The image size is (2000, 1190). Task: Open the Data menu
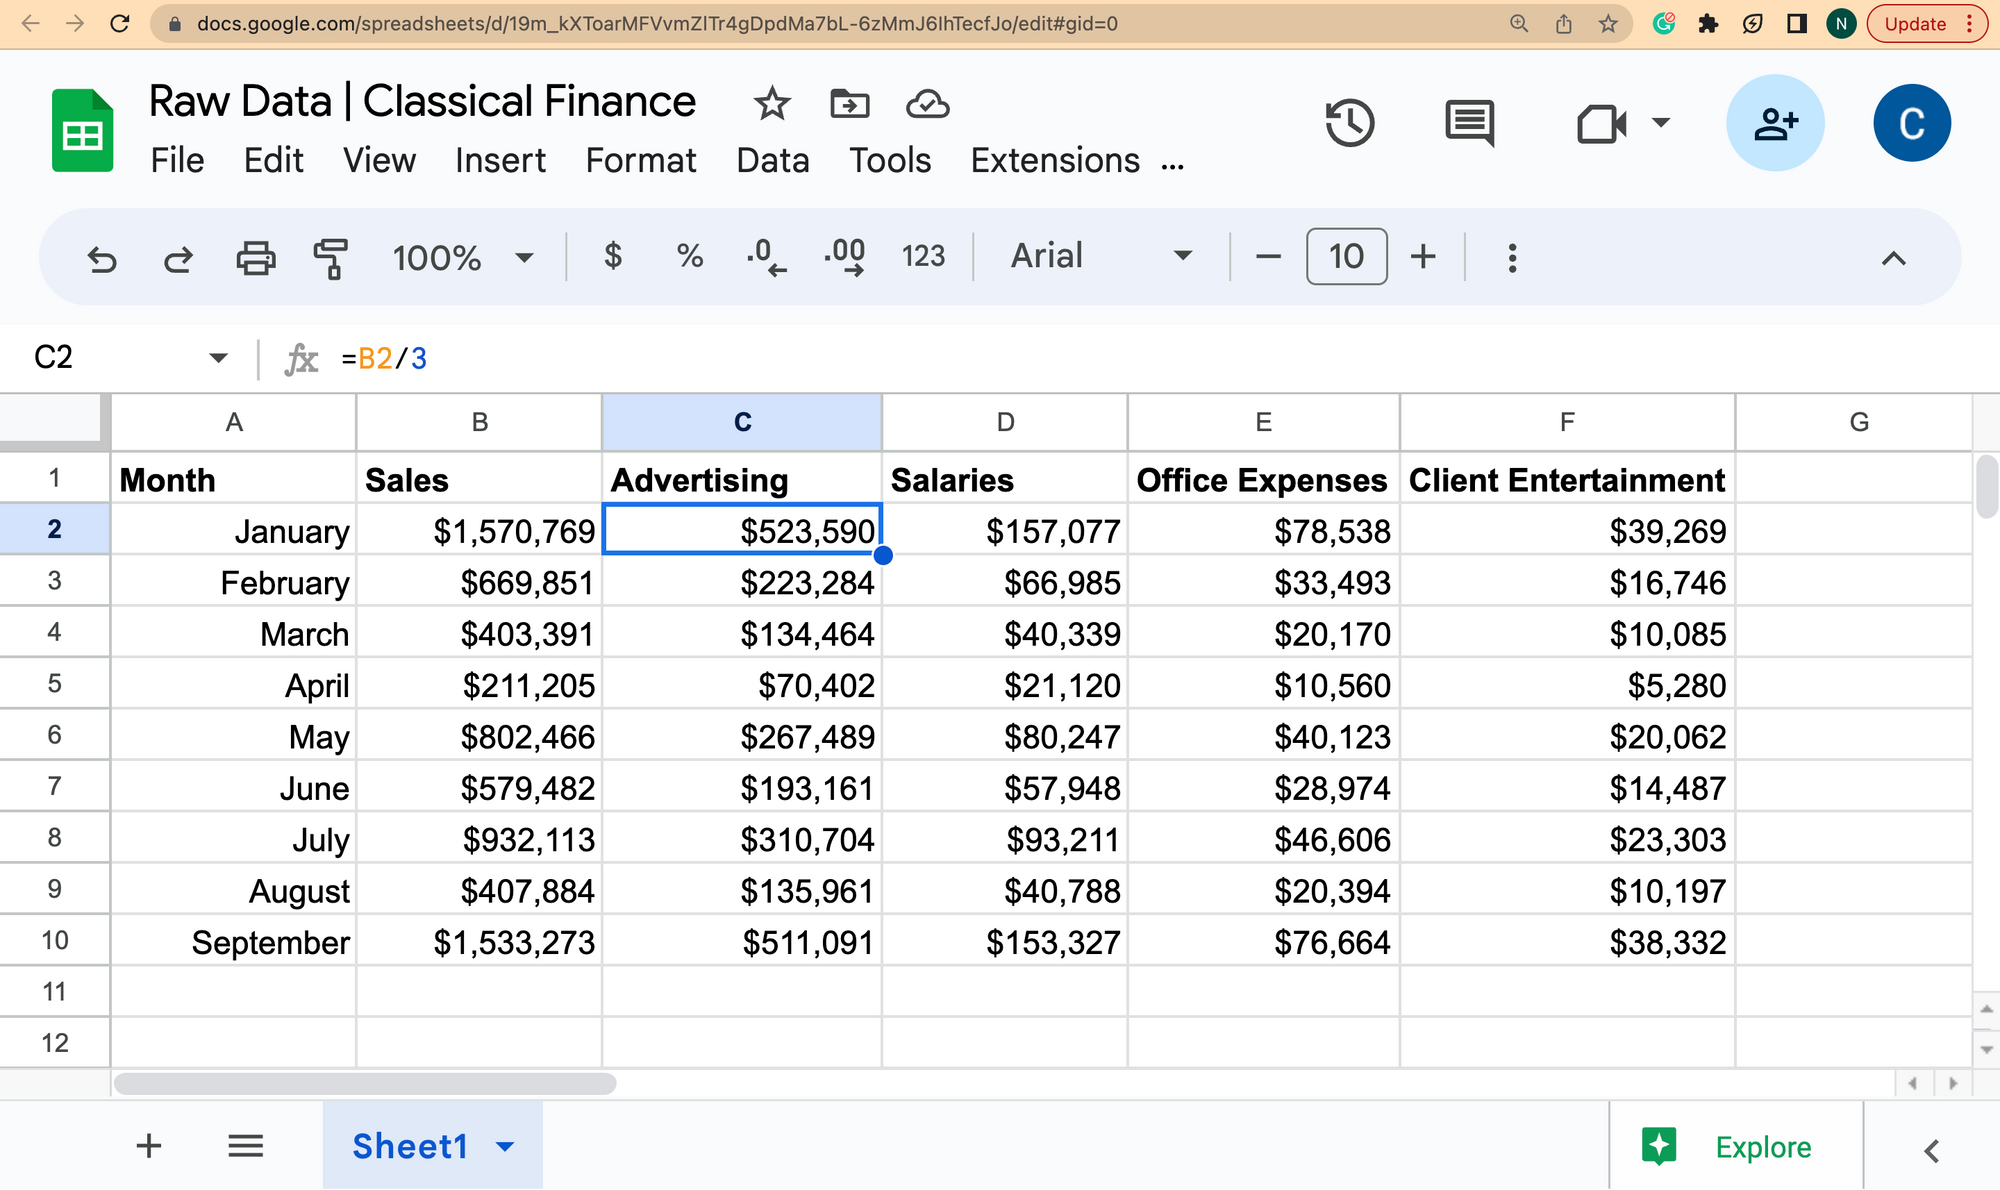pyautogui.click(x=771, y=160)
